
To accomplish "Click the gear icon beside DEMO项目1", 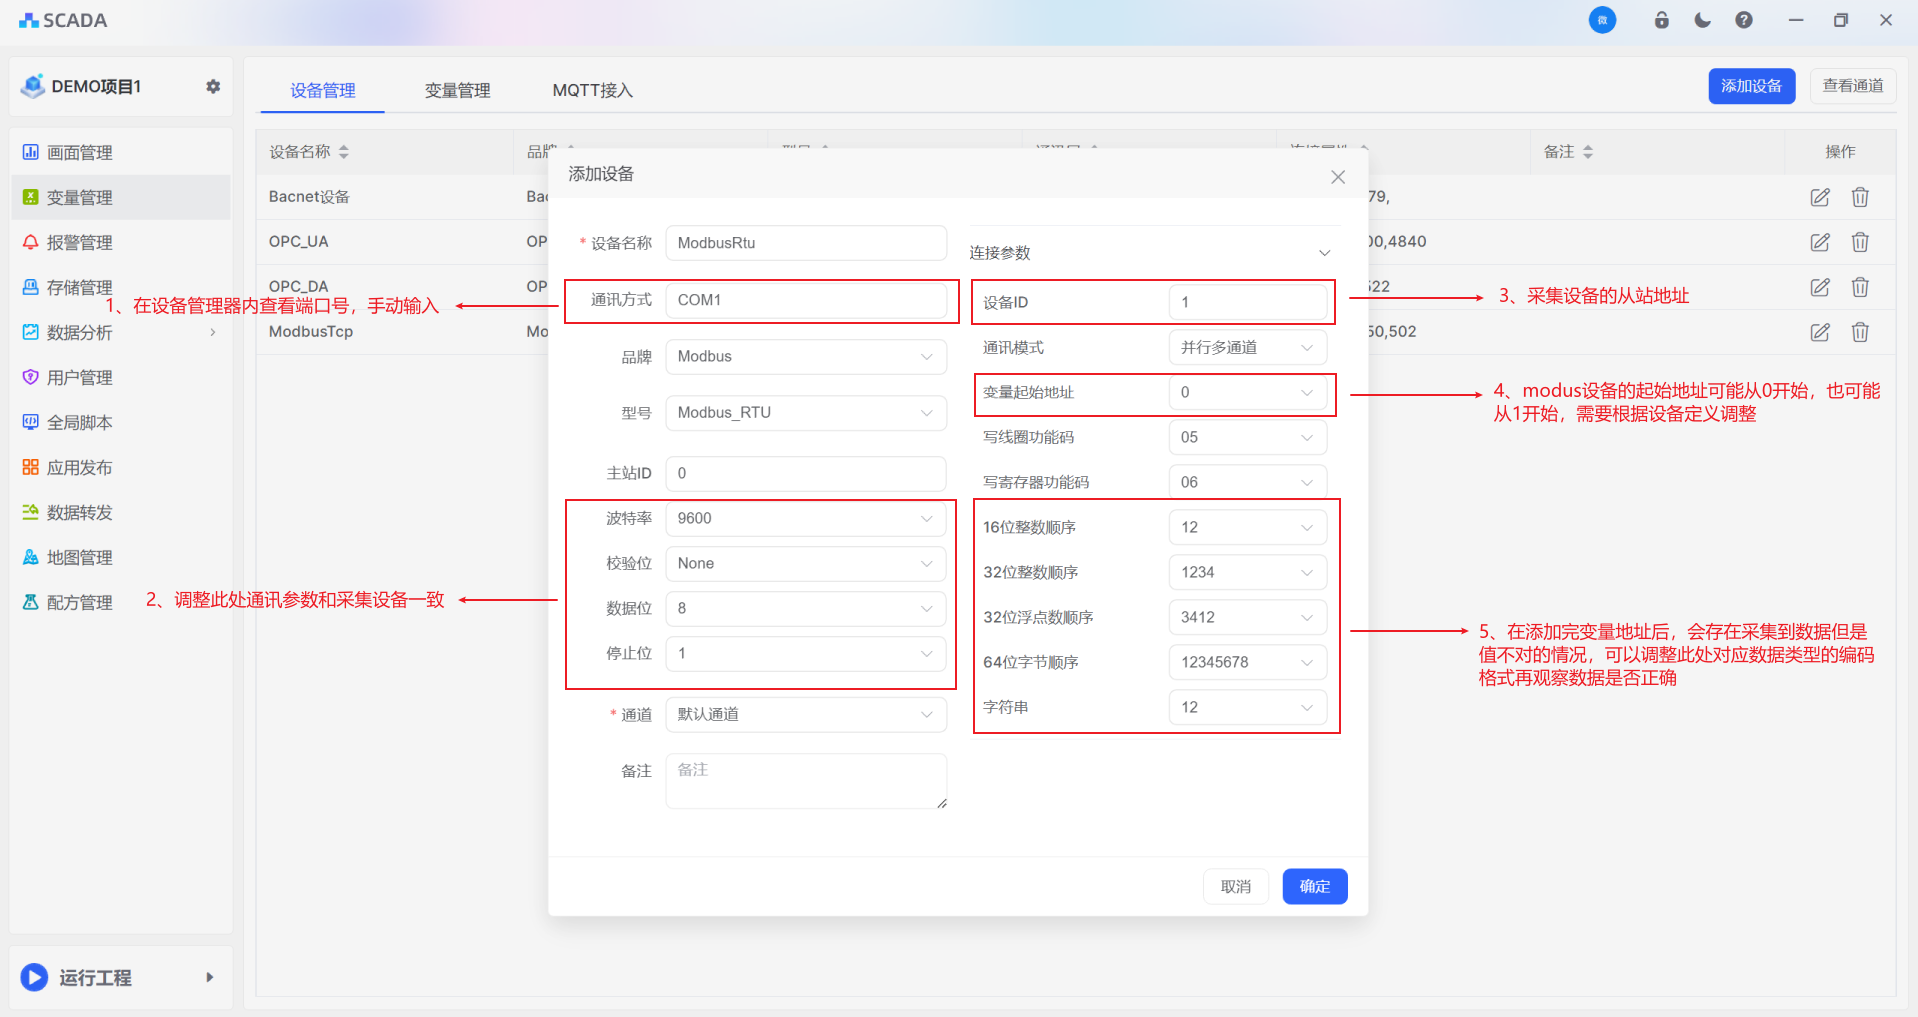I will coord(213,87).
